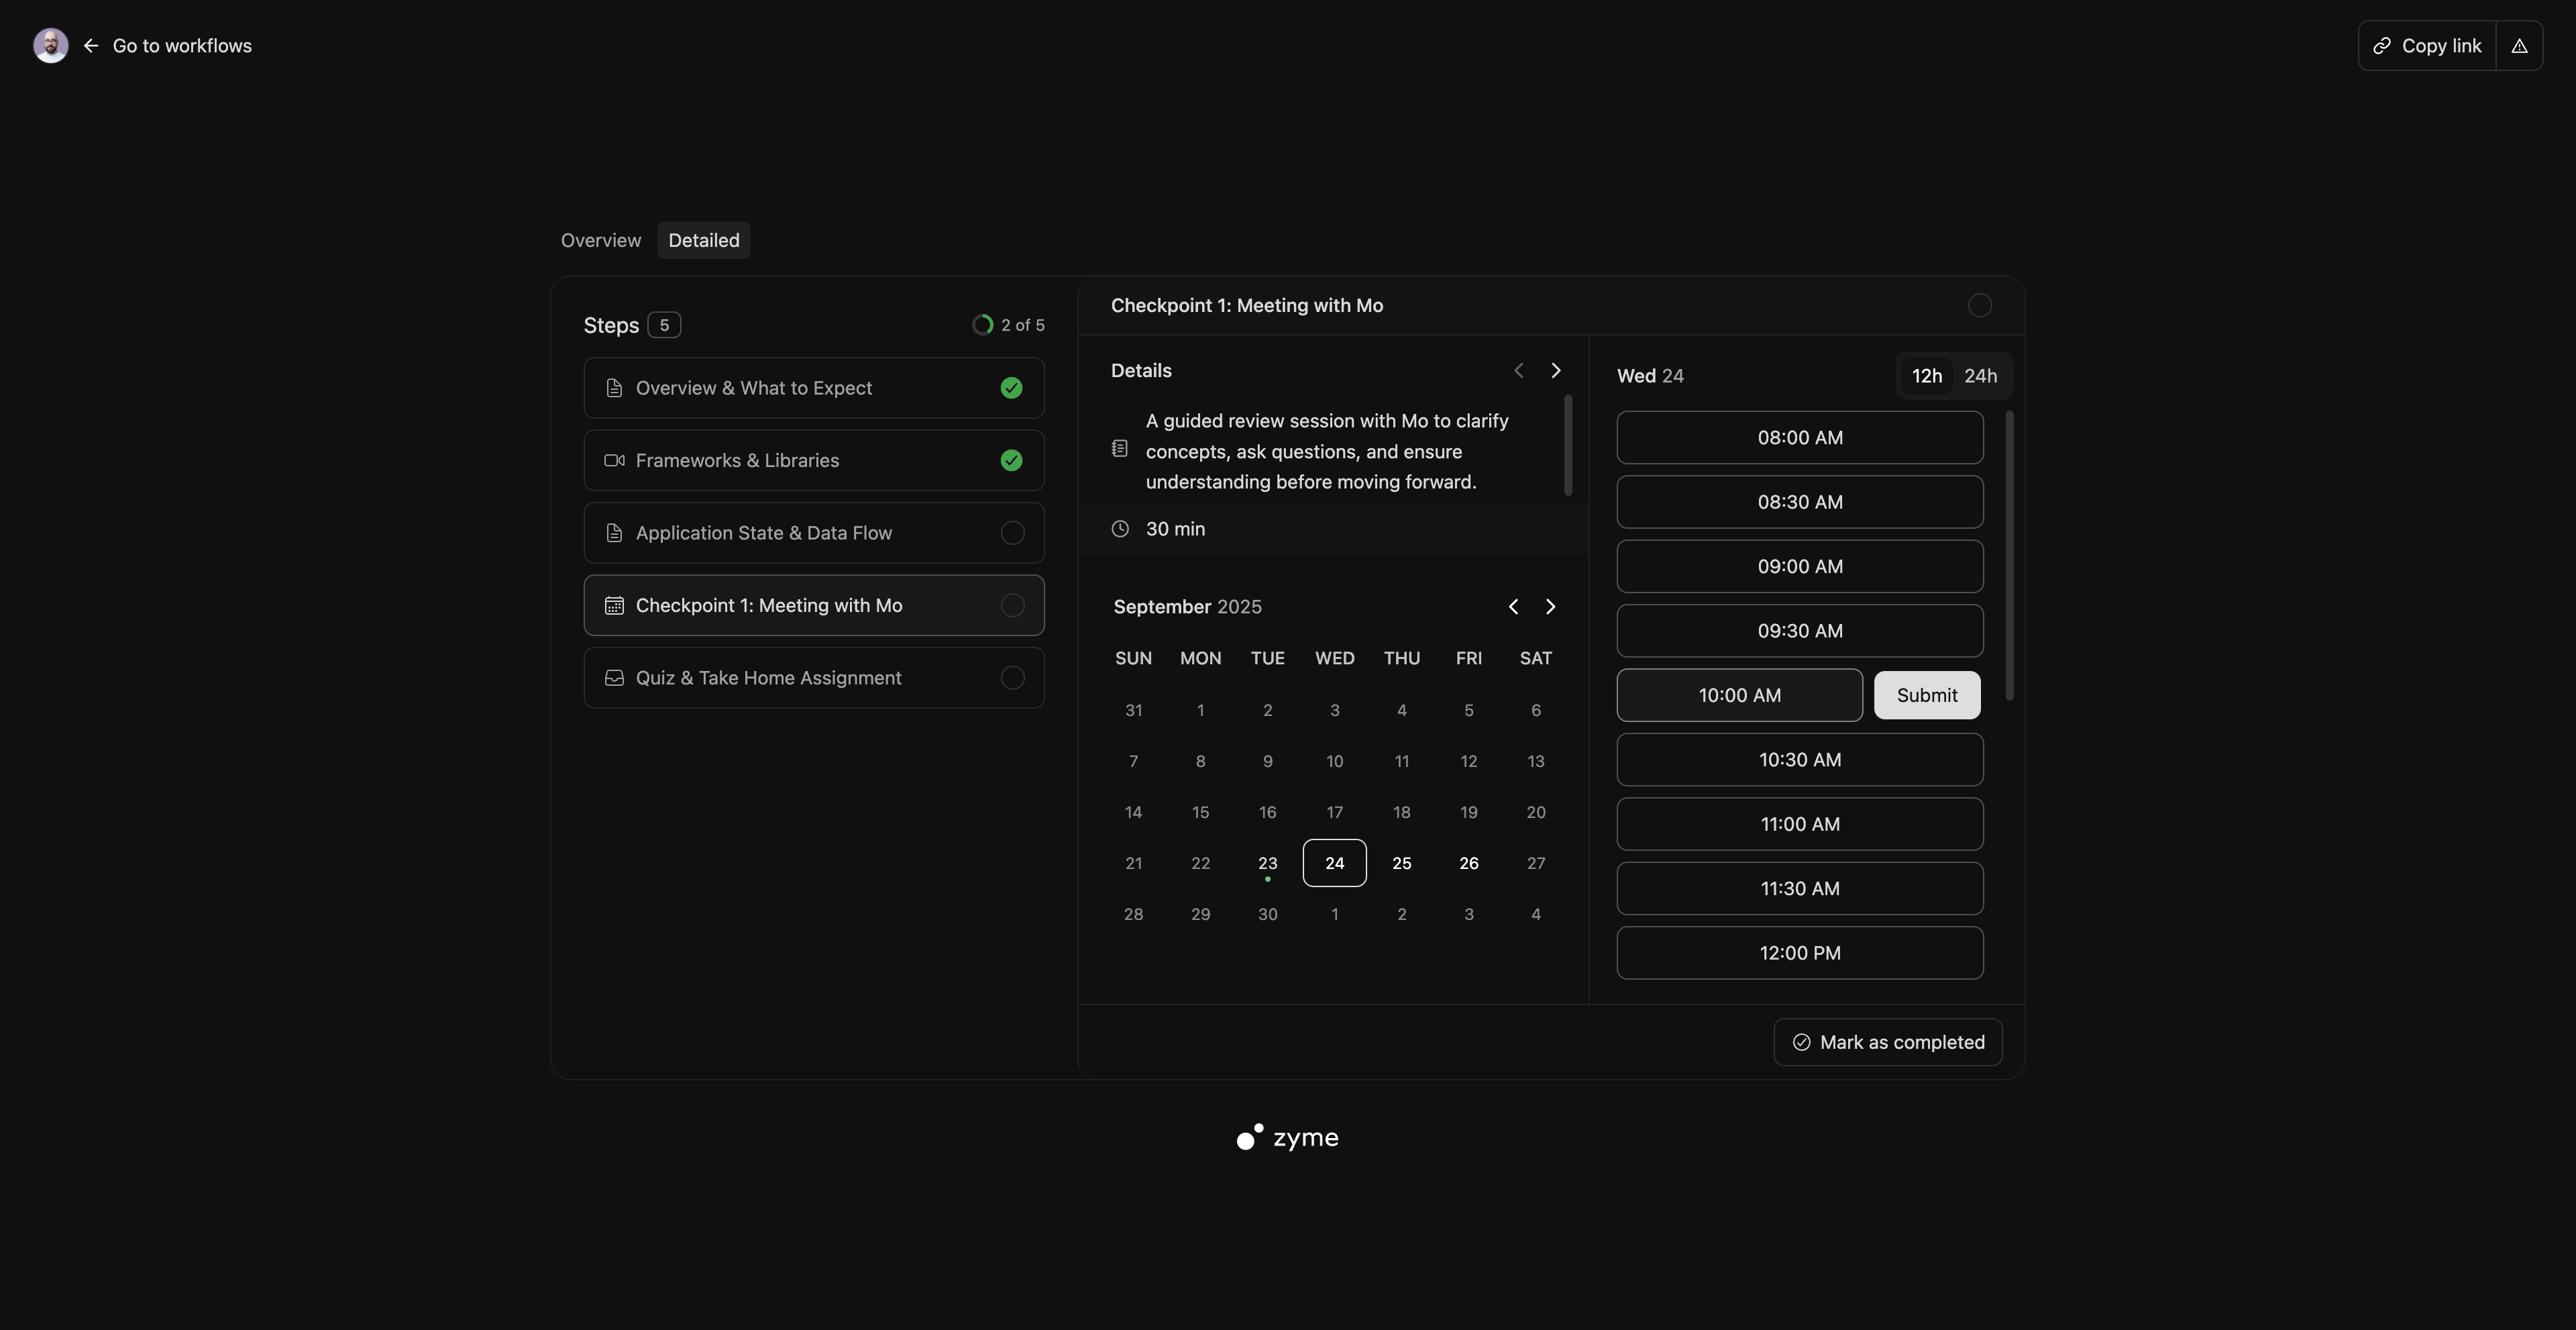Toggle the completion circle in Checkpoint 1 header
Screen dimensions: 2576x1330
click(x=1979, y=306)
